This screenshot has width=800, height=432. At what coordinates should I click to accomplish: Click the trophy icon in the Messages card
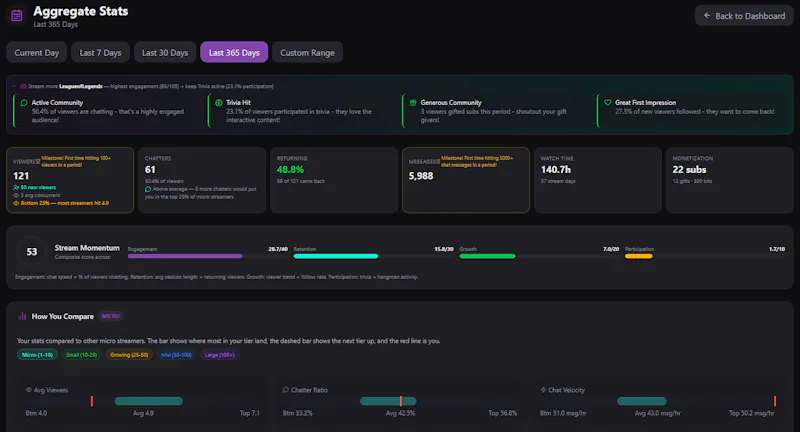click(x=437, y=161)
